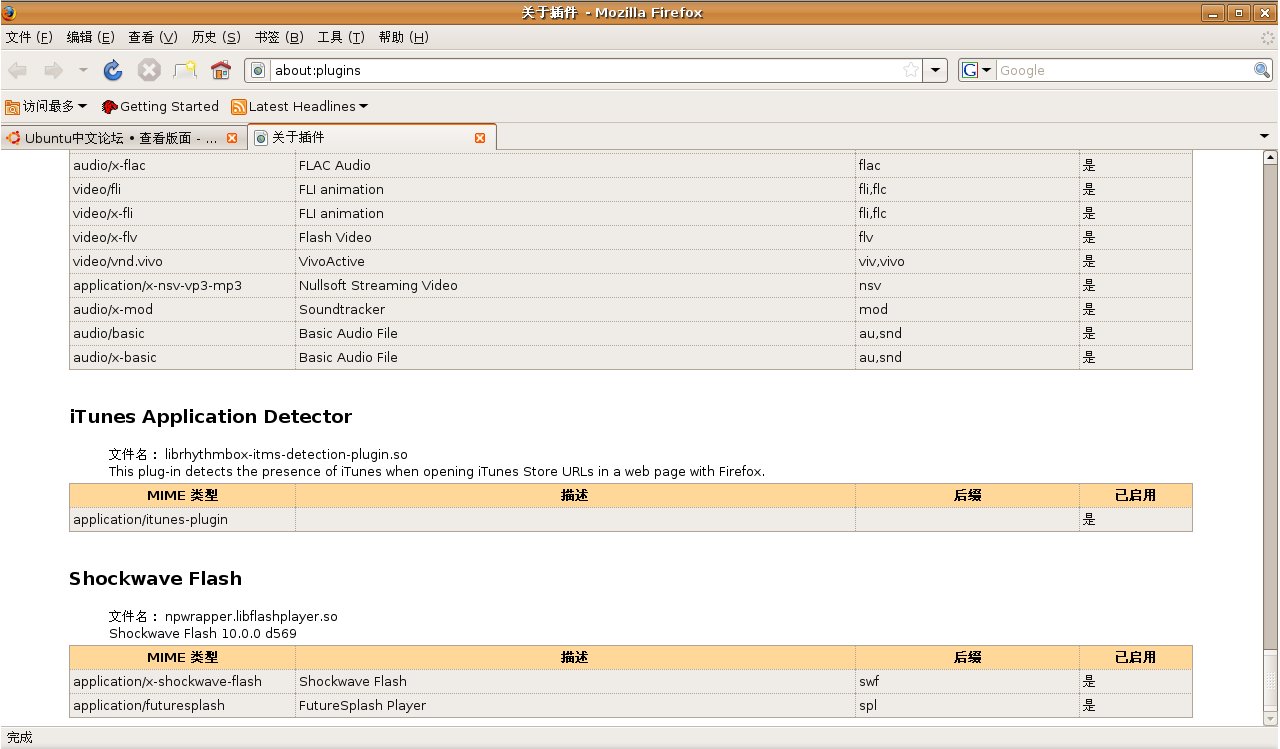Open the 帮助 (H) menu
Image resolution: width=1280 pixels, height=749 pixels.
[x=404, y=37]
